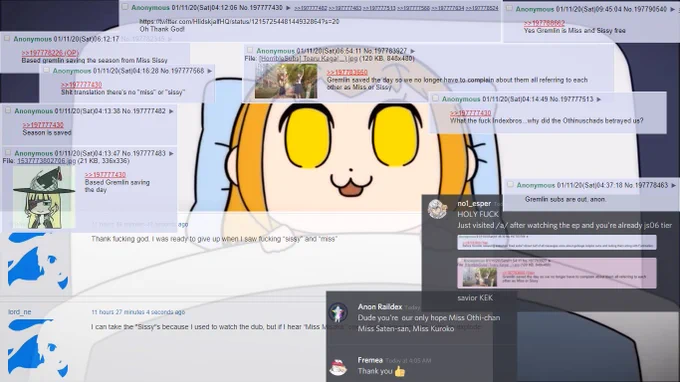Open first embedded screenshot in no1_esper's message
The image size is (680, 382).
(x=557, y=242)
